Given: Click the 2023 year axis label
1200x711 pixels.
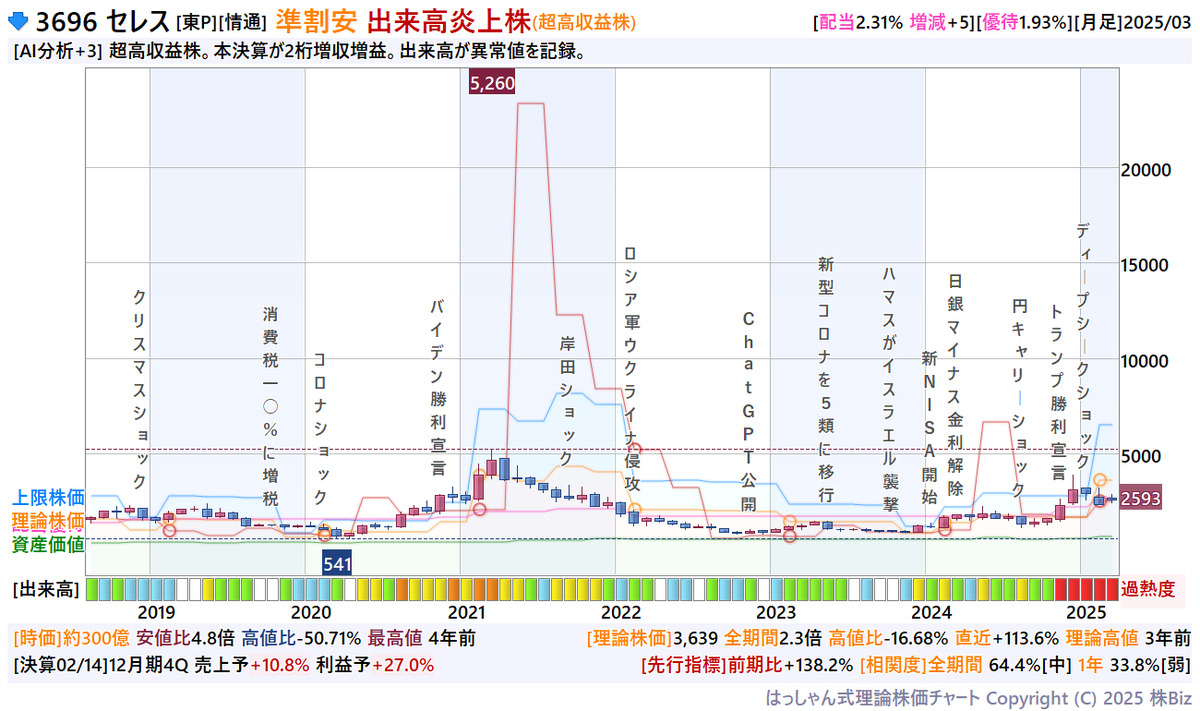Looking at the screenshot, I should 776,613.
